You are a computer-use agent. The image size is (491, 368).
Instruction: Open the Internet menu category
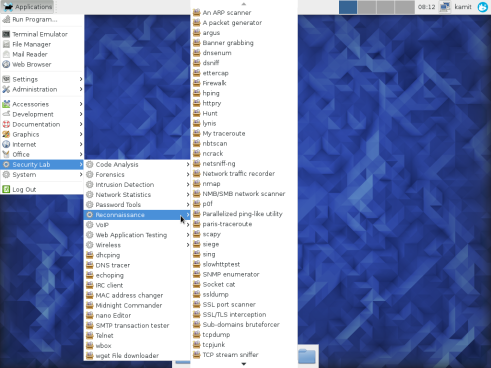pyautogui.click(x=42, y=144)
